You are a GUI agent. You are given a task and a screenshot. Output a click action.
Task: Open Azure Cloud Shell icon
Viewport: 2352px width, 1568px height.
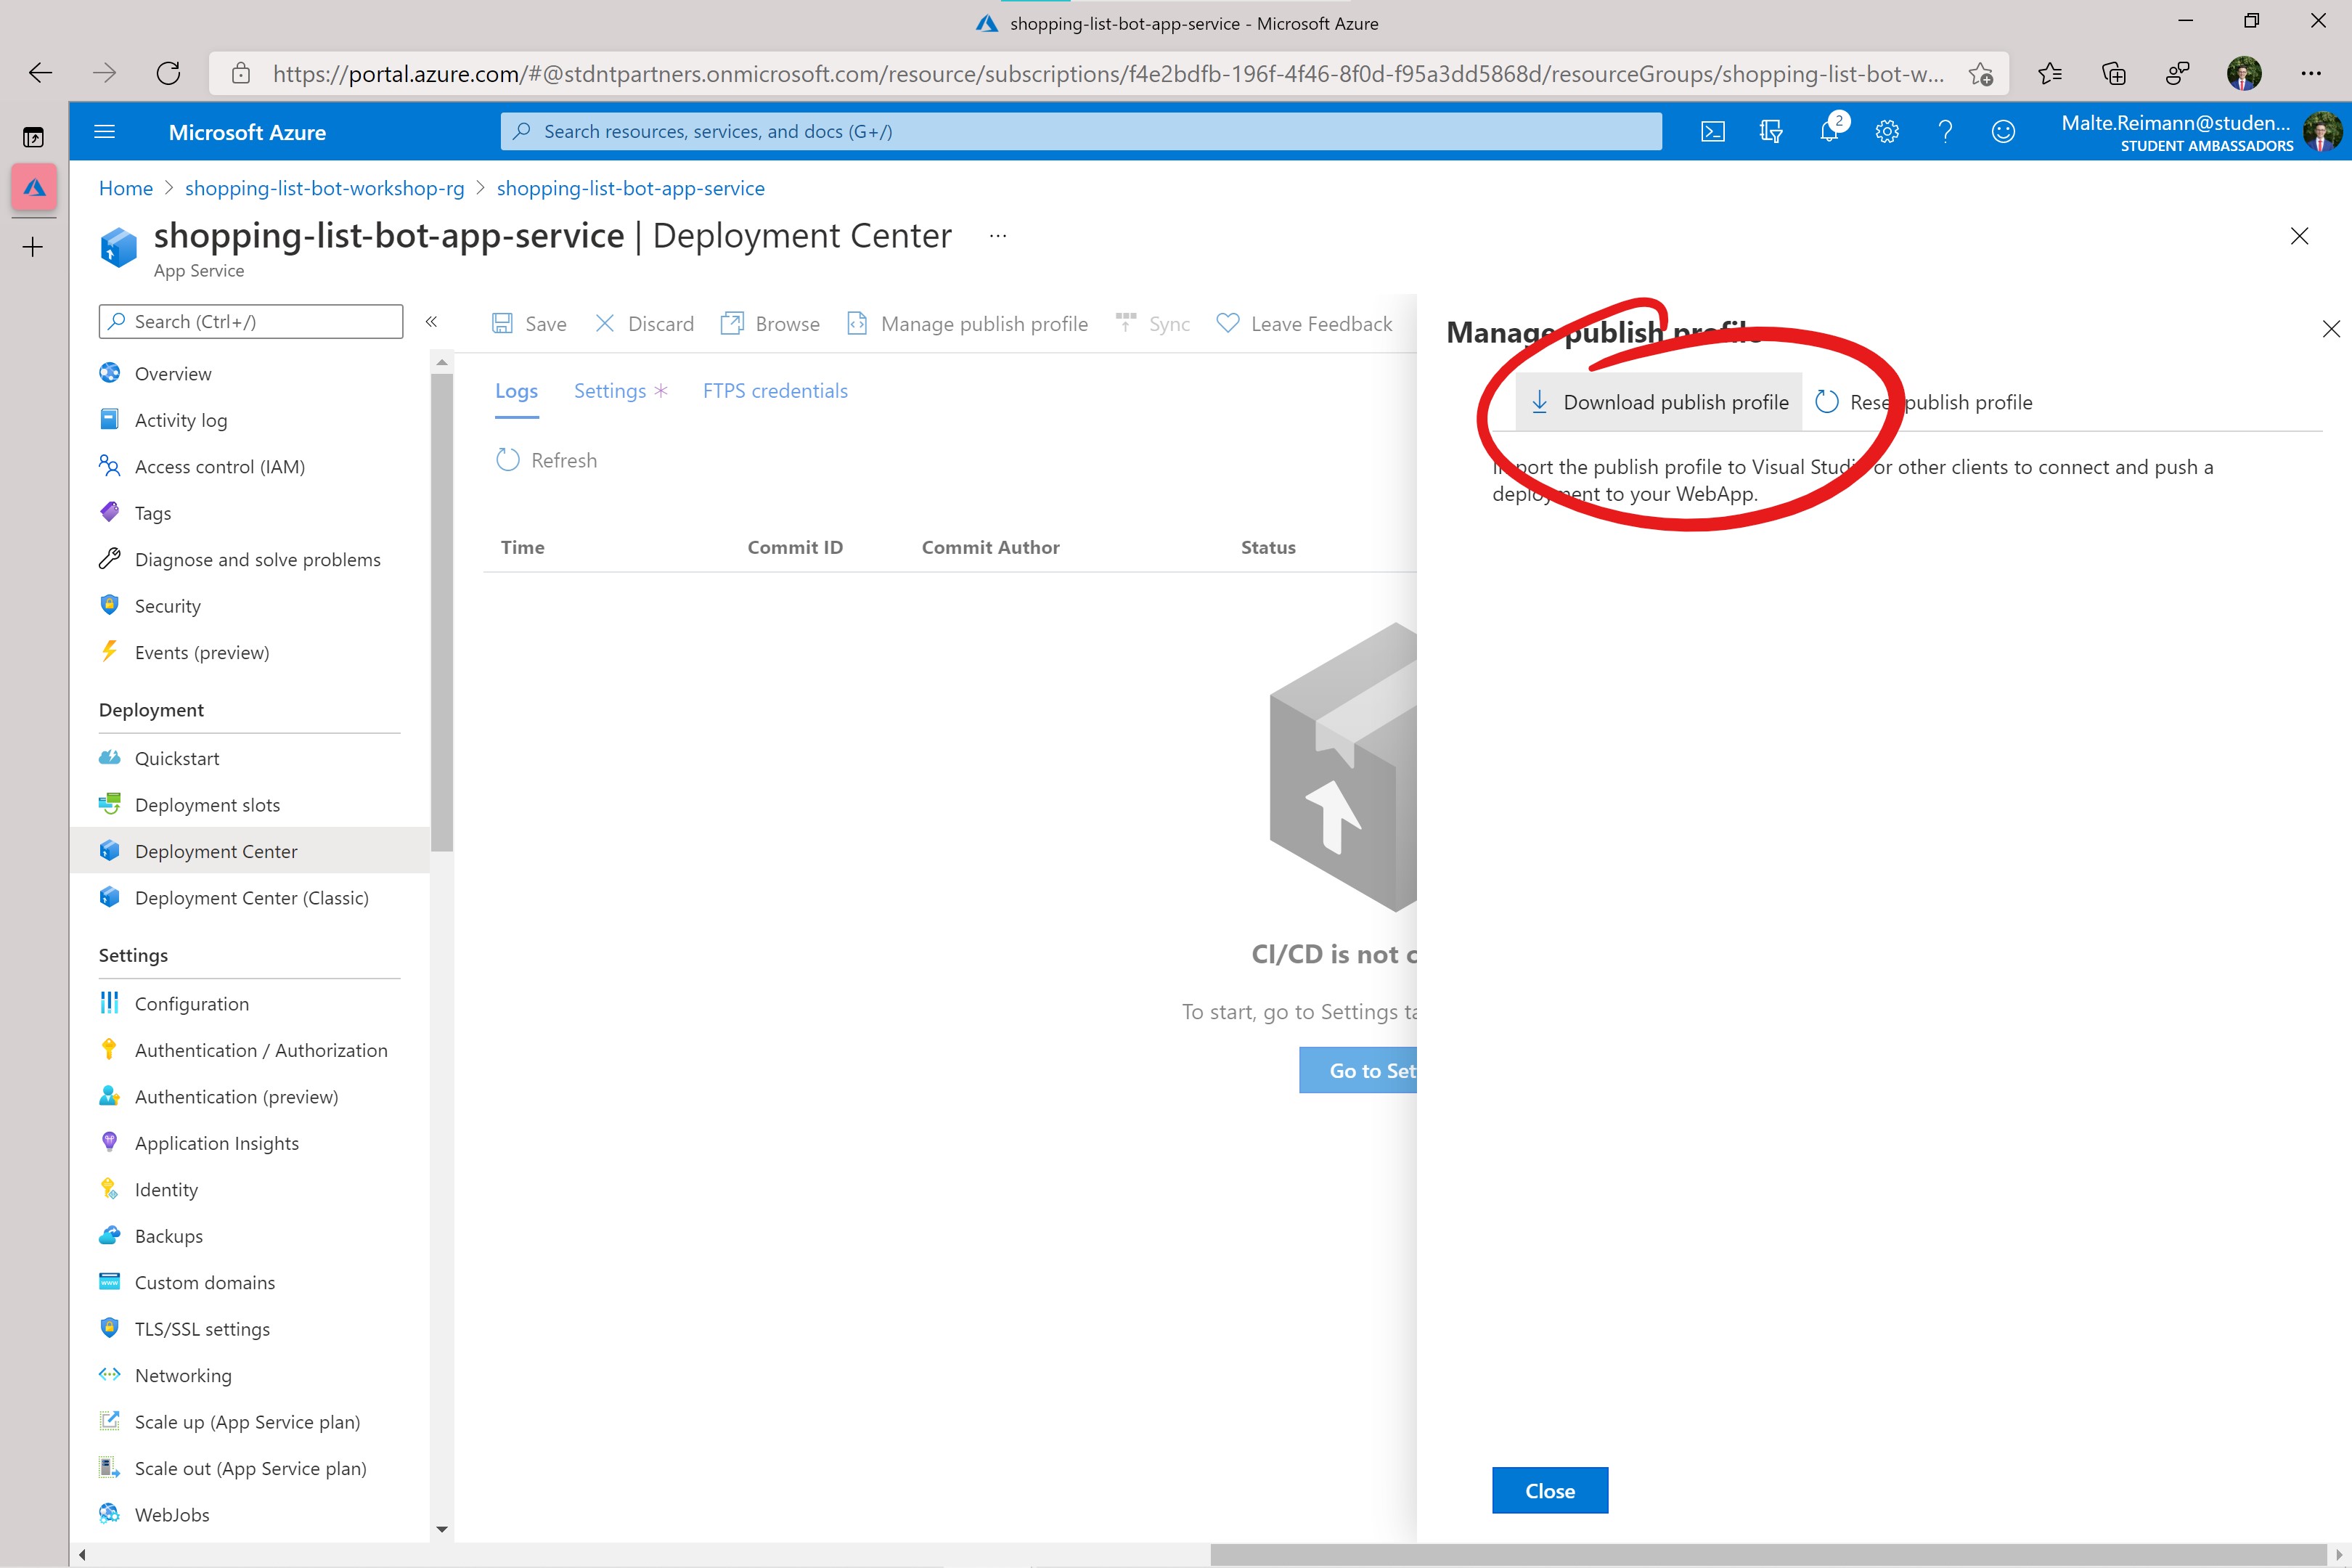(x=1712, y=132)
